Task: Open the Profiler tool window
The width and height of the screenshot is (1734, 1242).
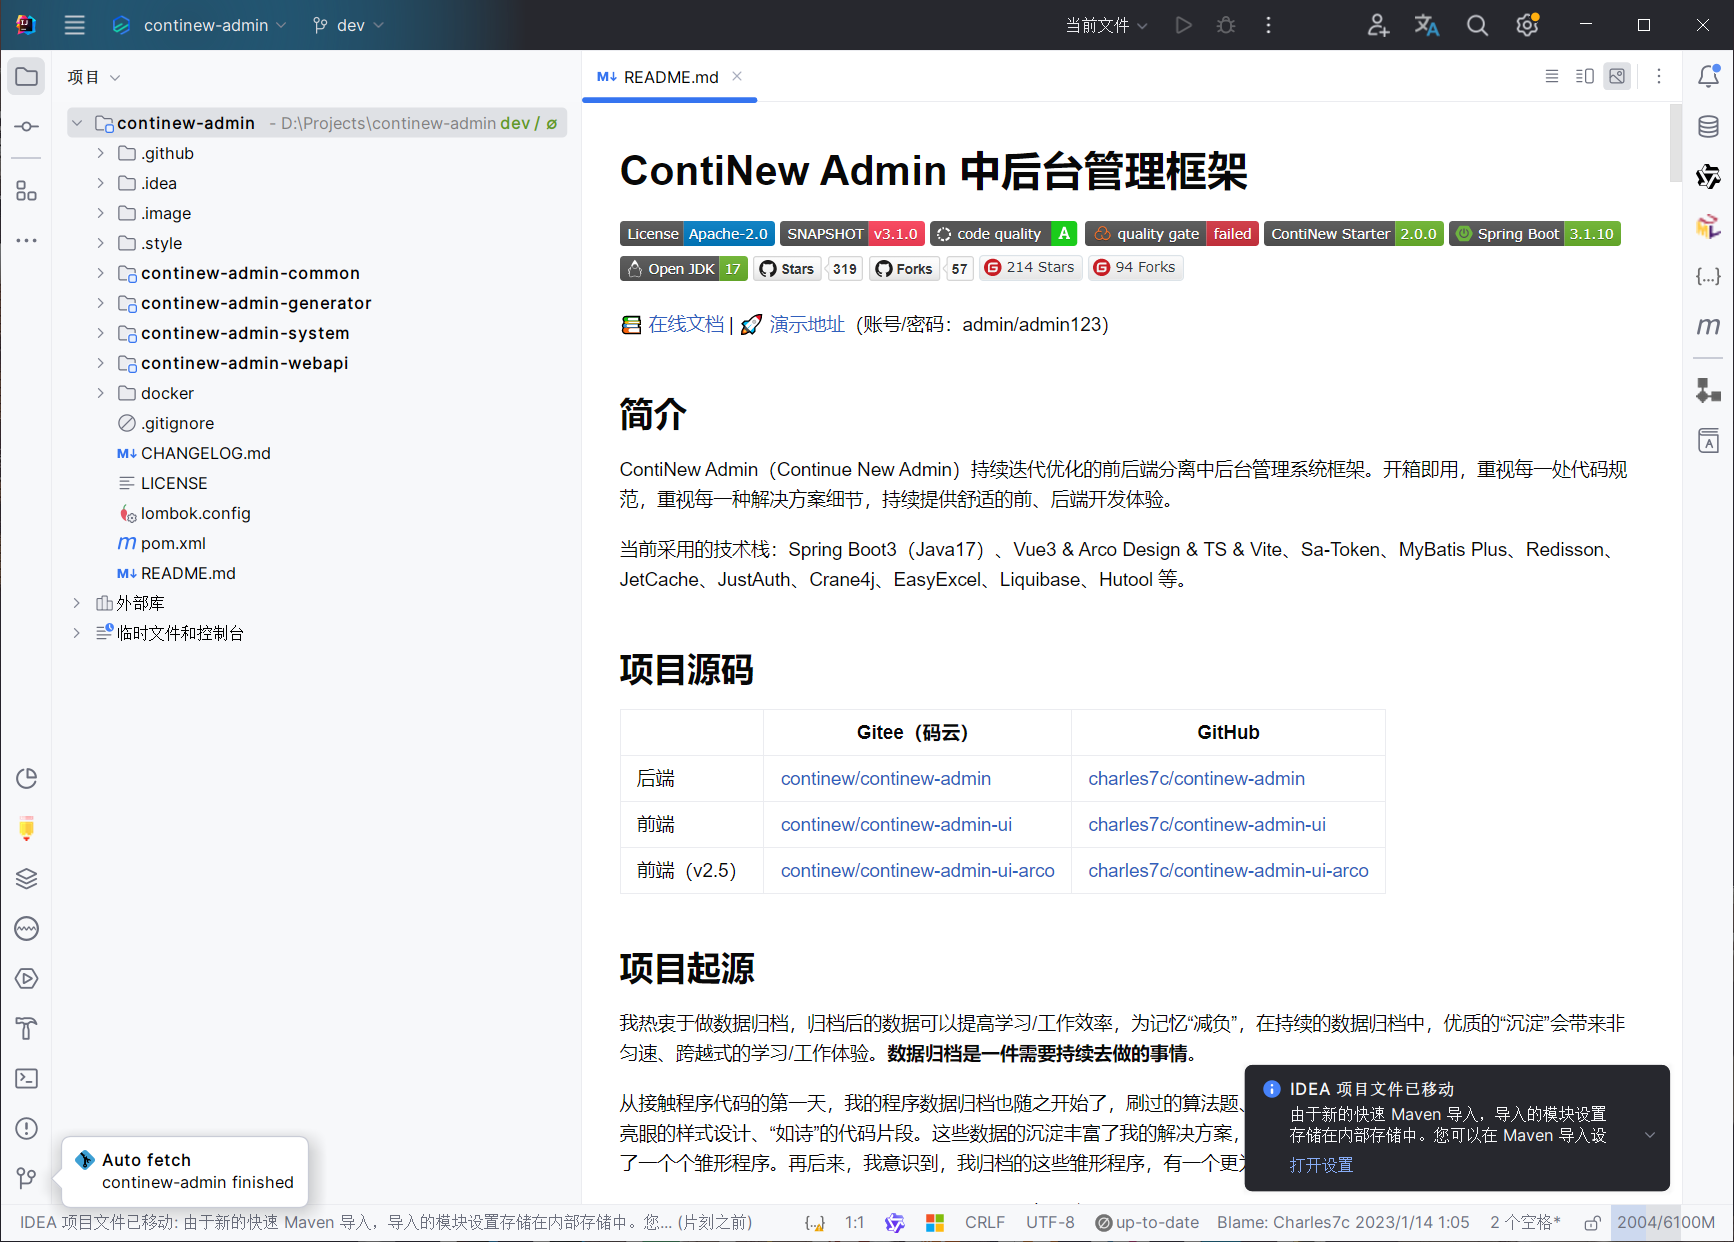Action: tap(27, 778)
